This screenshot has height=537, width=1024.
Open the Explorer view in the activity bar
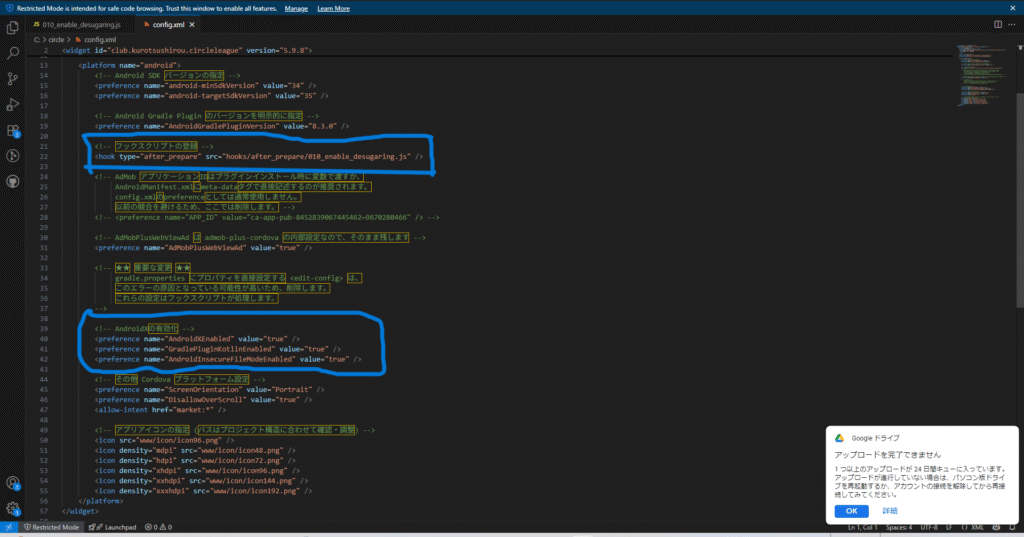point(12,27)
